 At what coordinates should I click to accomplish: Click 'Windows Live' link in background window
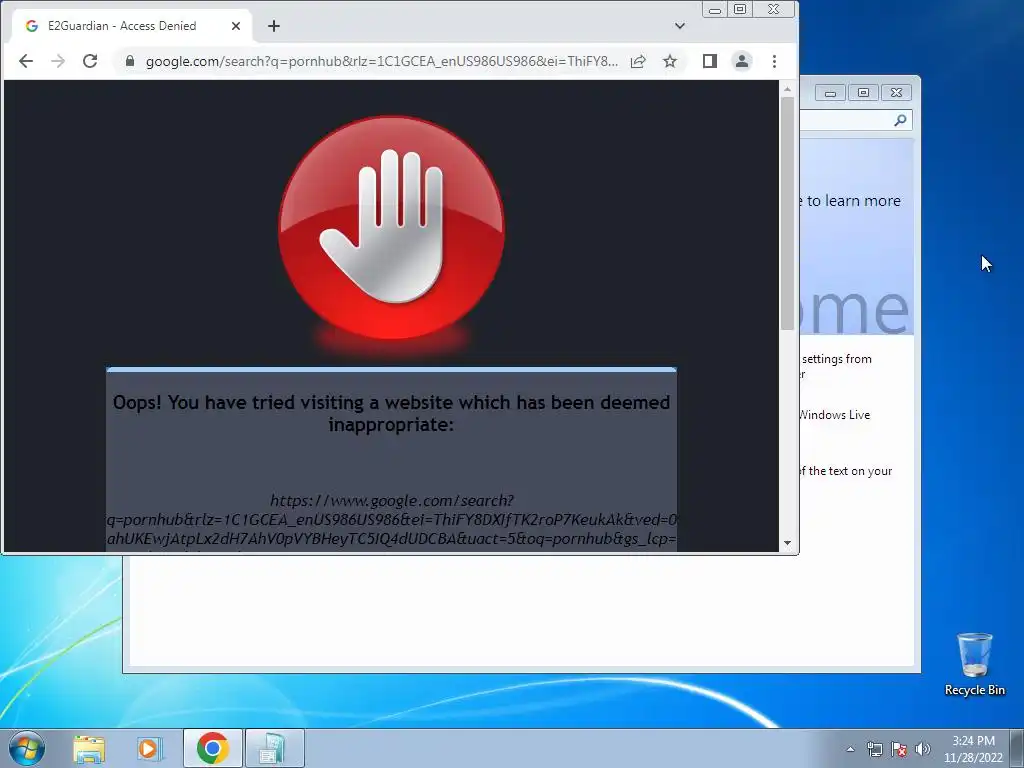click(835, 415)
